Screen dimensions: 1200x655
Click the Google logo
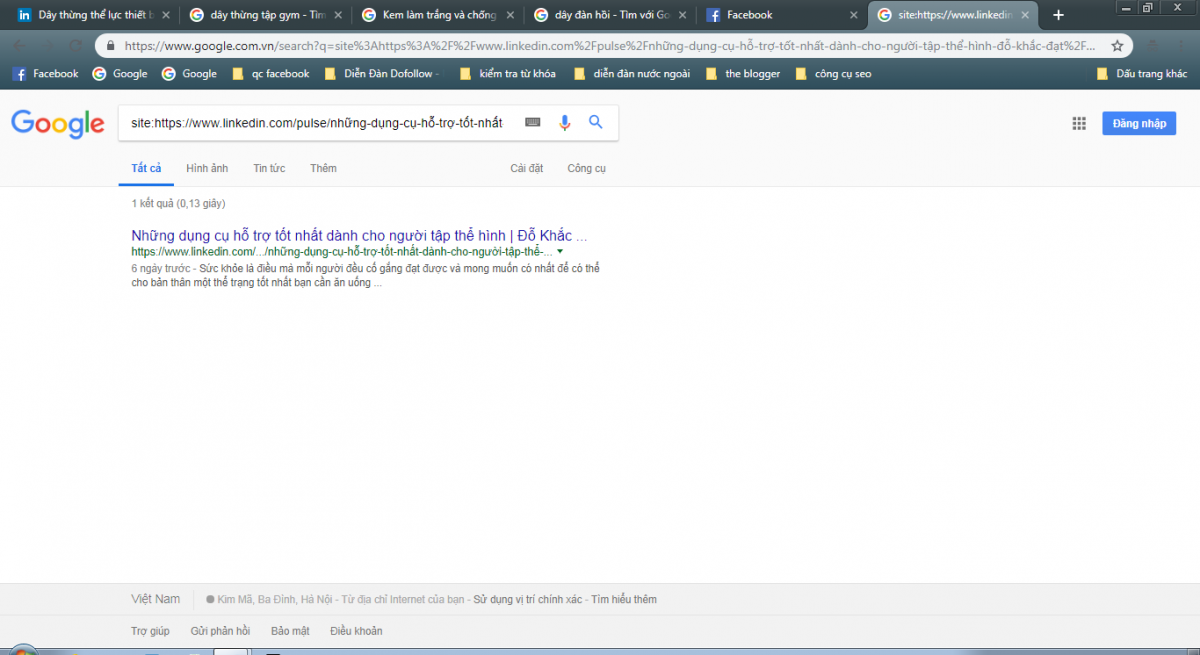point(58,123)
